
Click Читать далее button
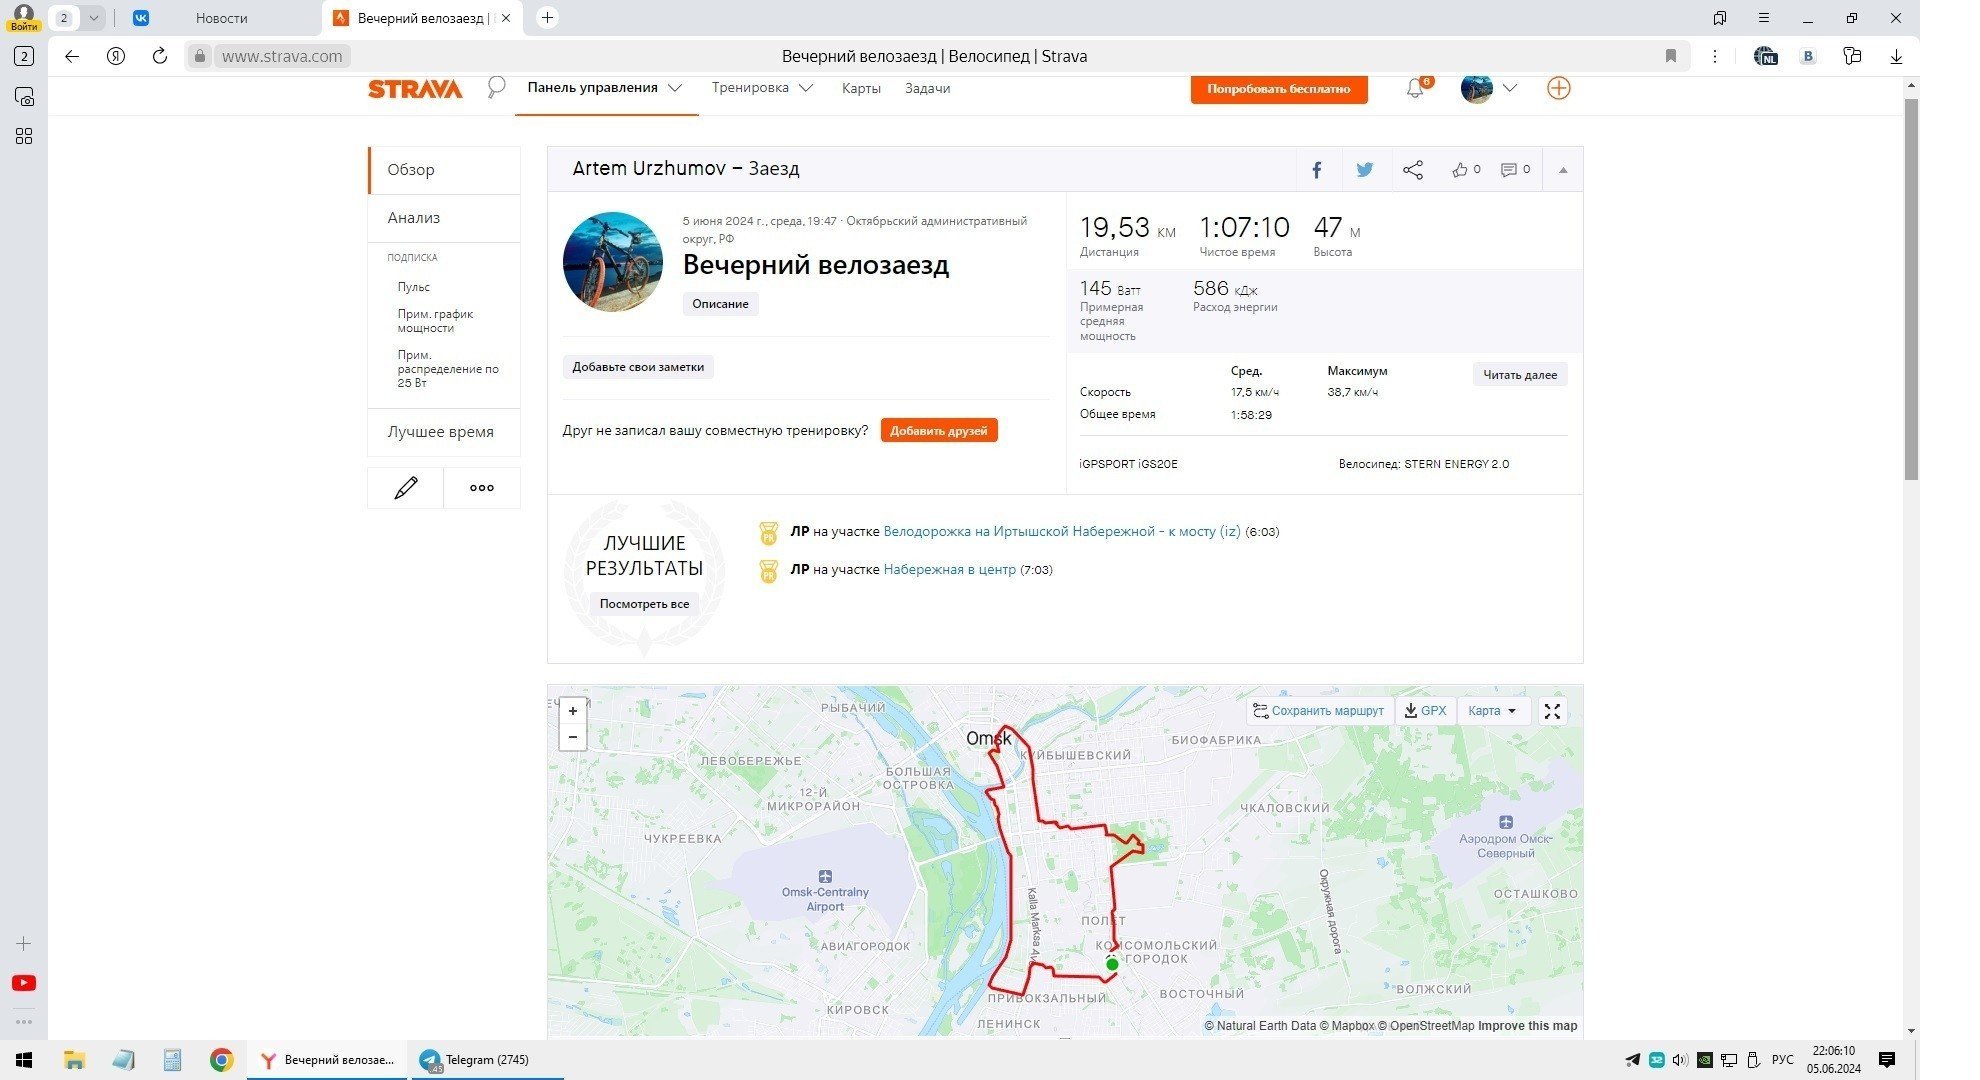point(1520,375)
